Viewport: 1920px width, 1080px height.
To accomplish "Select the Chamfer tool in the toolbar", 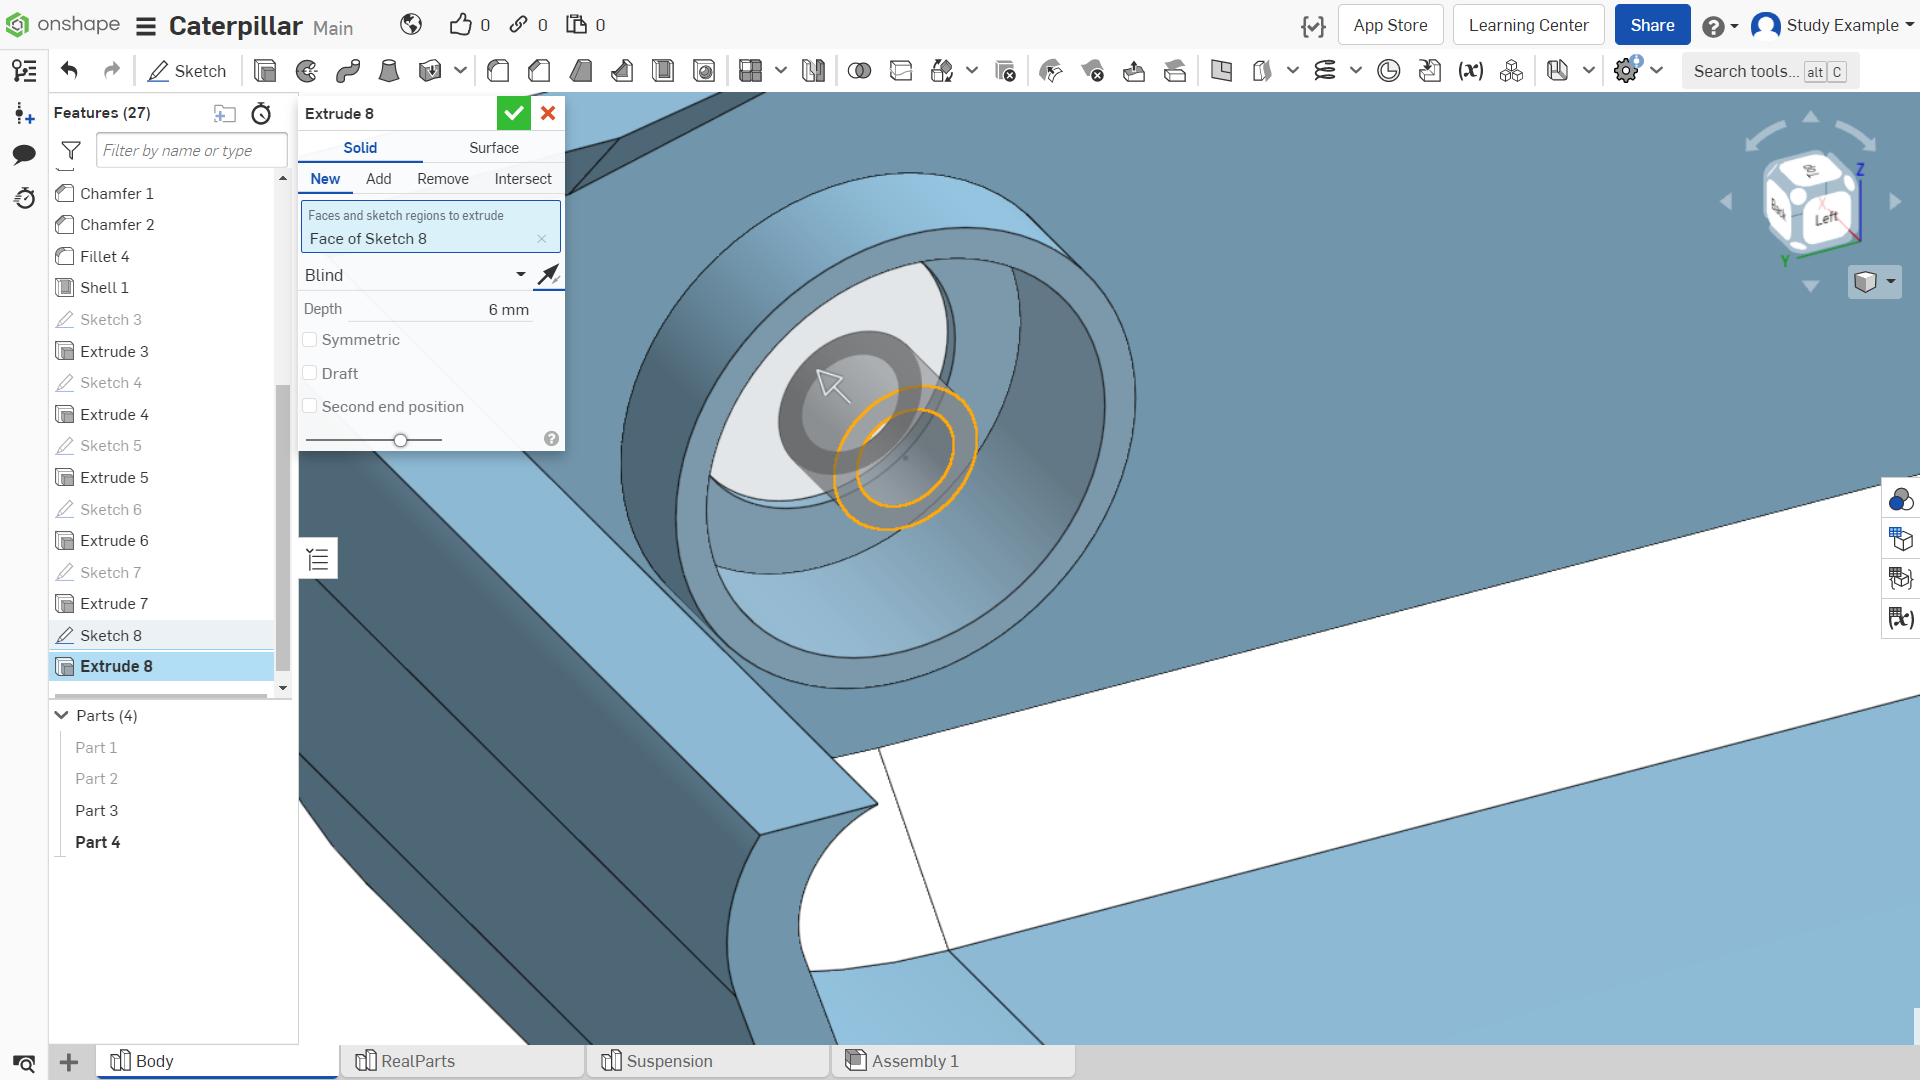I will pyautogui.click(x=539, y=70).
